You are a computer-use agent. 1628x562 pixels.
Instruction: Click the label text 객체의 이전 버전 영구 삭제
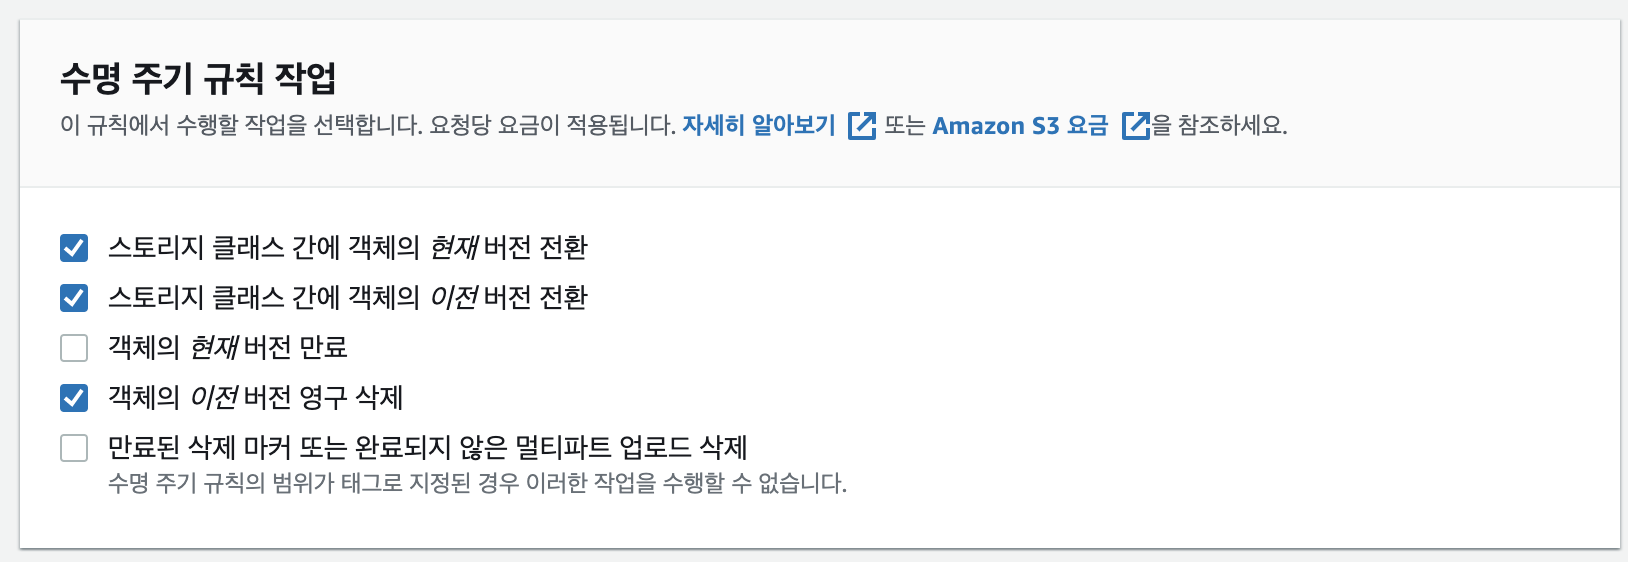point(255,398)
